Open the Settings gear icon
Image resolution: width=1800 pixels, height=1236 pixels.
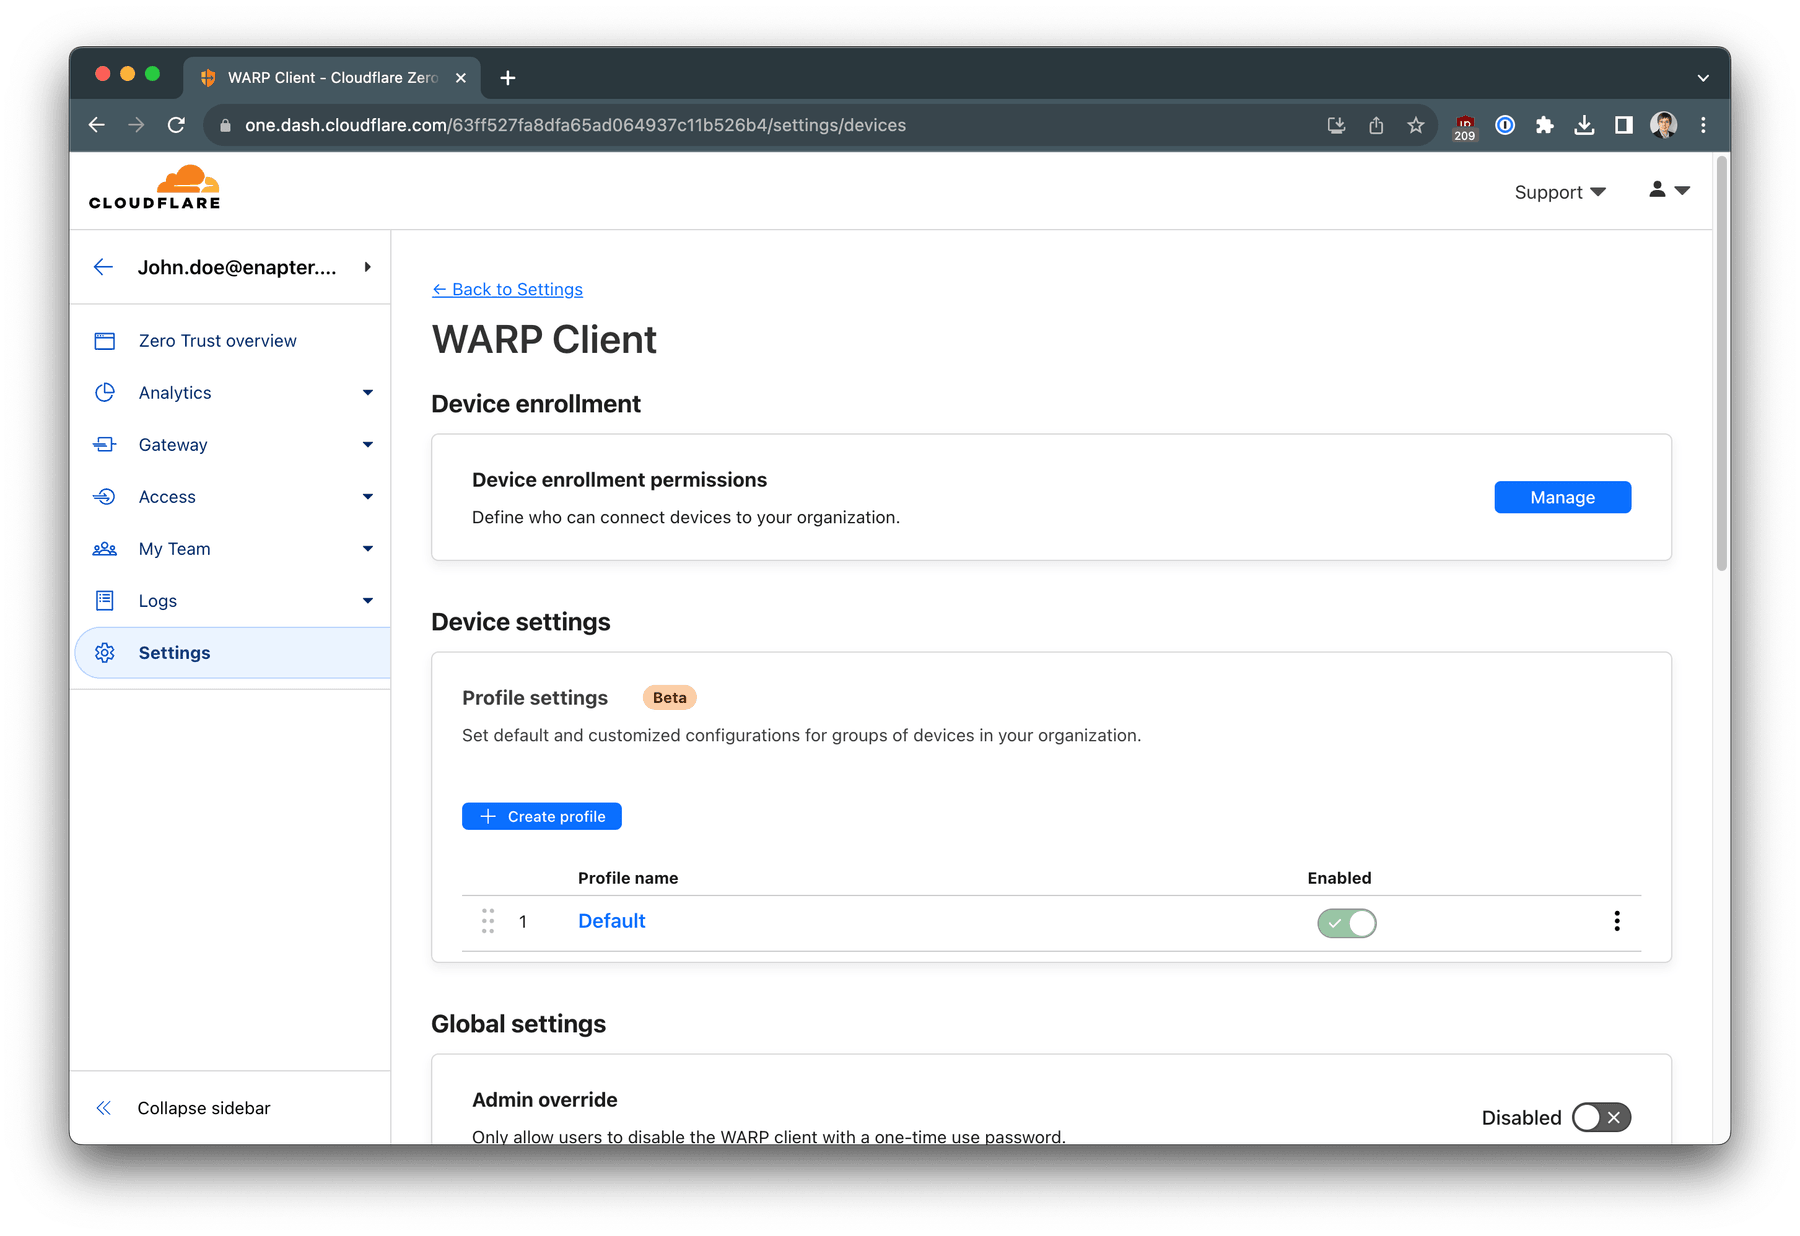click(x=105, y=652)
